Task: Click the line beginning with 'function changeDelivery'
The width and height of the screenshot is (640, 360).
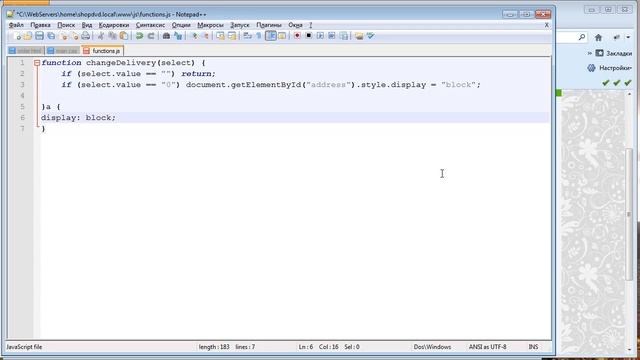Action: (123, 63)
